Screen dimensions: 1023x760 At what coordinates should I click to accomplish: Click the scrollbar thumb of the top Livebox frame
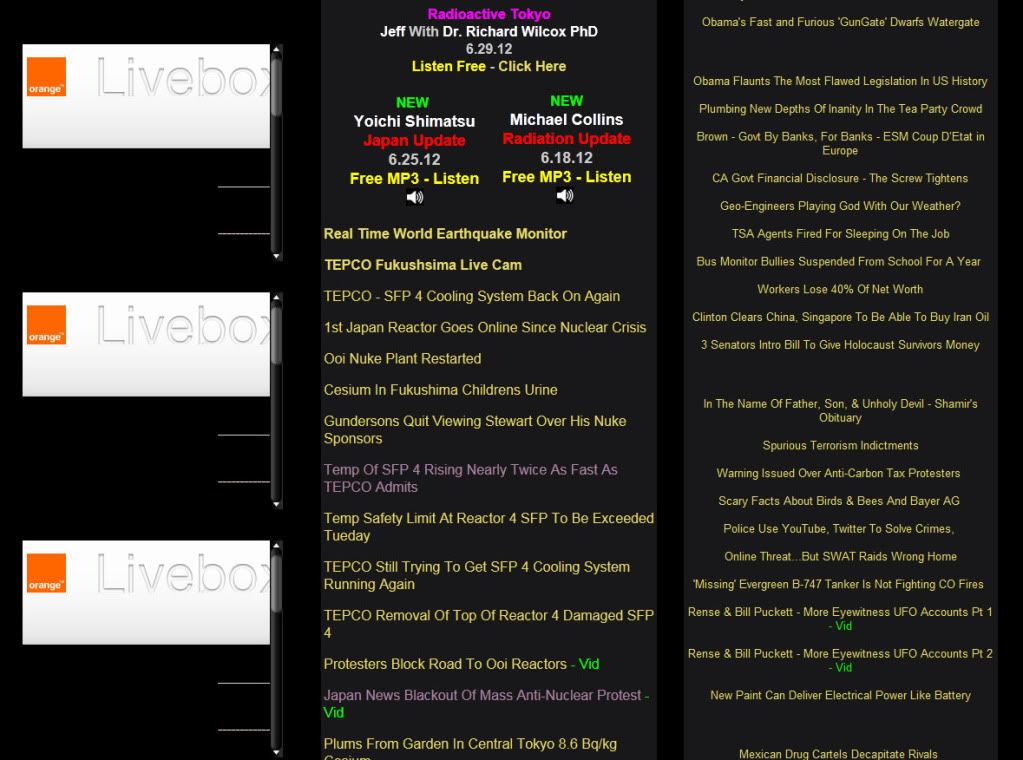point(277,87)
